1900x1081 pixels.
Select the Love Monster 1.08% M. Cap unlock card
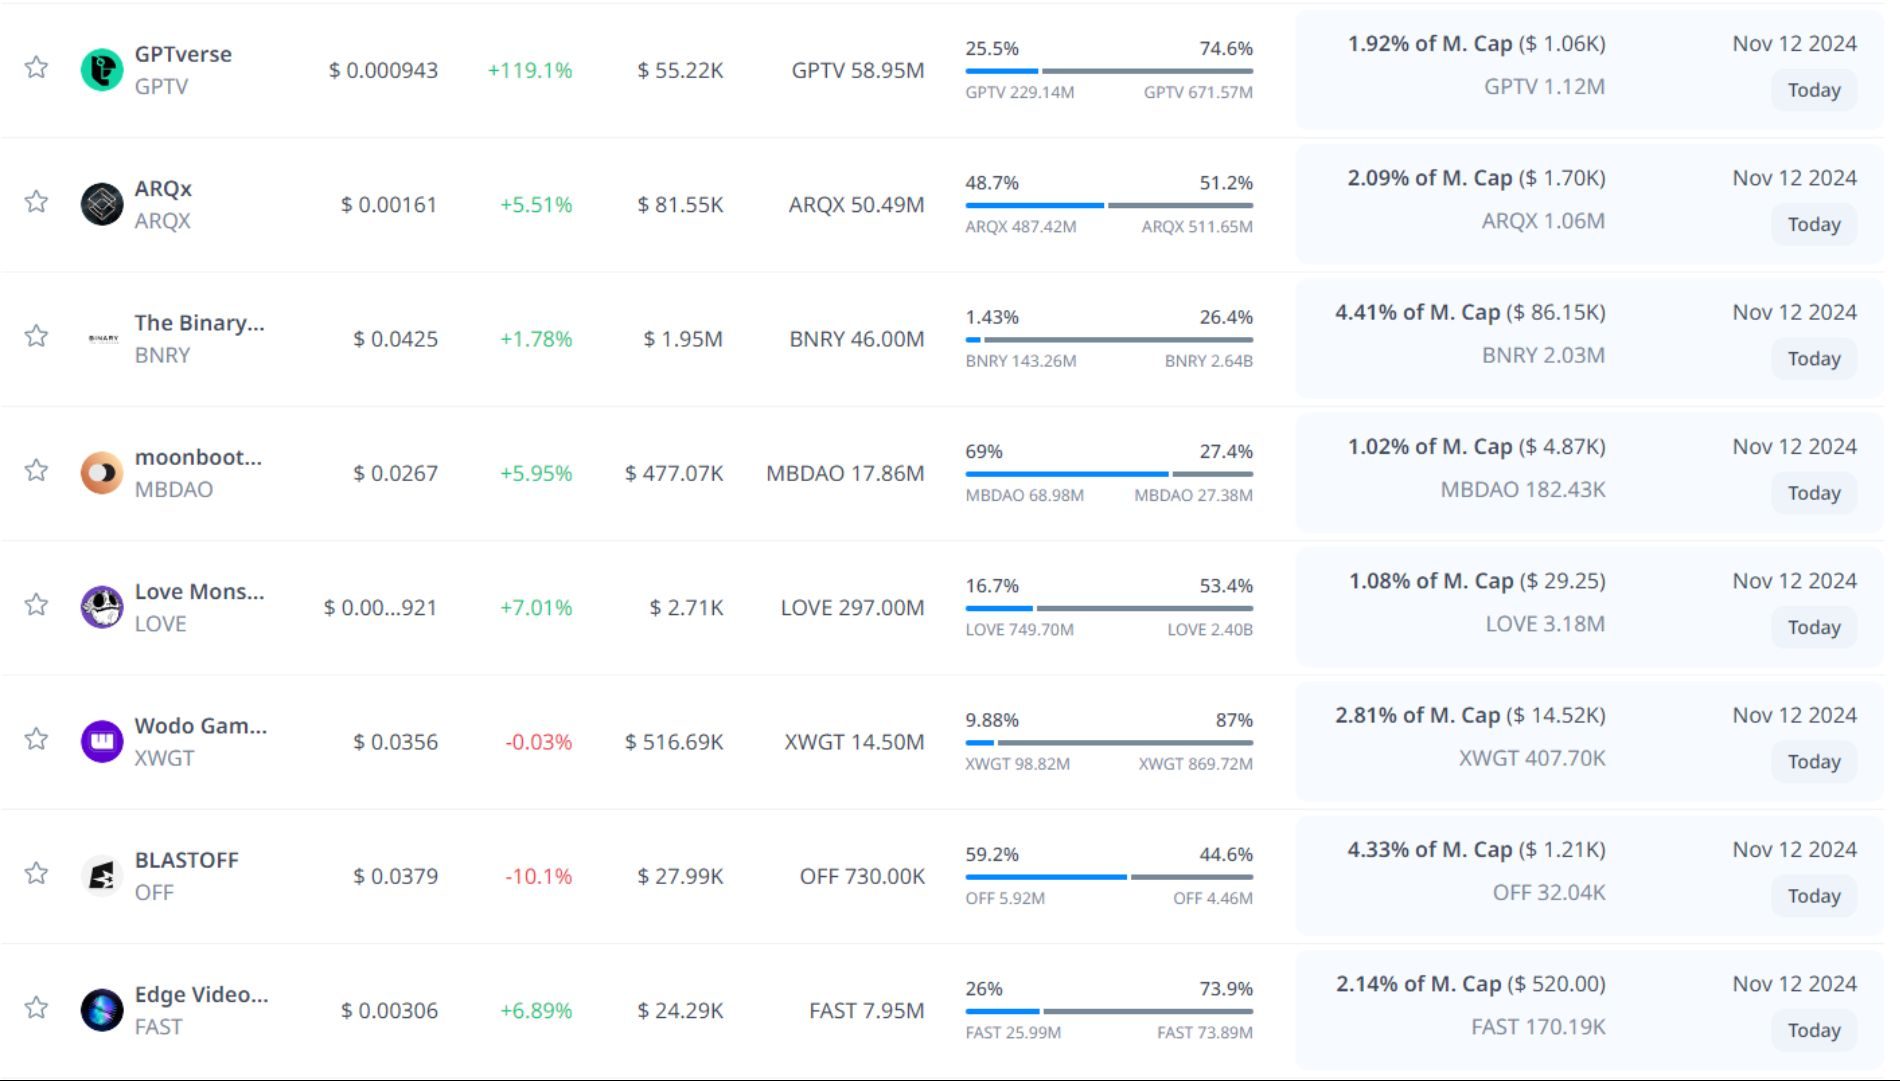[x=1589, y=604]
